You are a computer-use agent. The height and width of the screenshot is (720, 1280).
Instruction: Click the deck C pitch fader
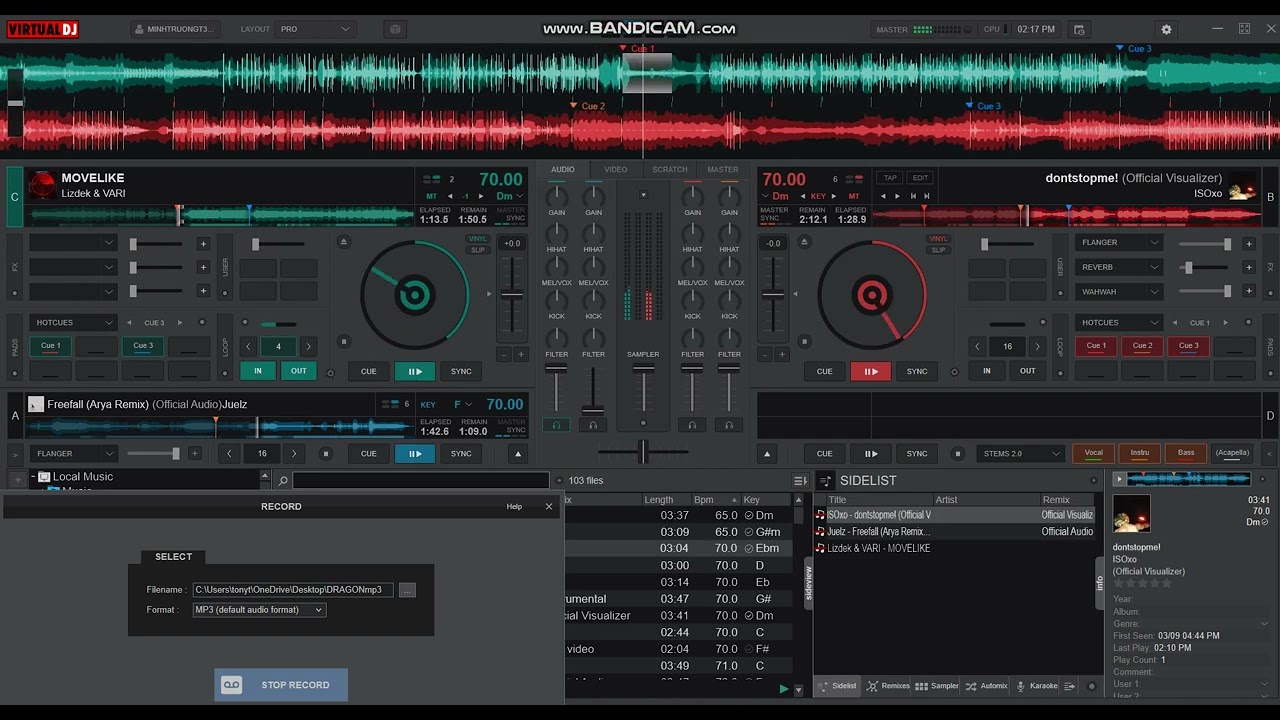512,294
